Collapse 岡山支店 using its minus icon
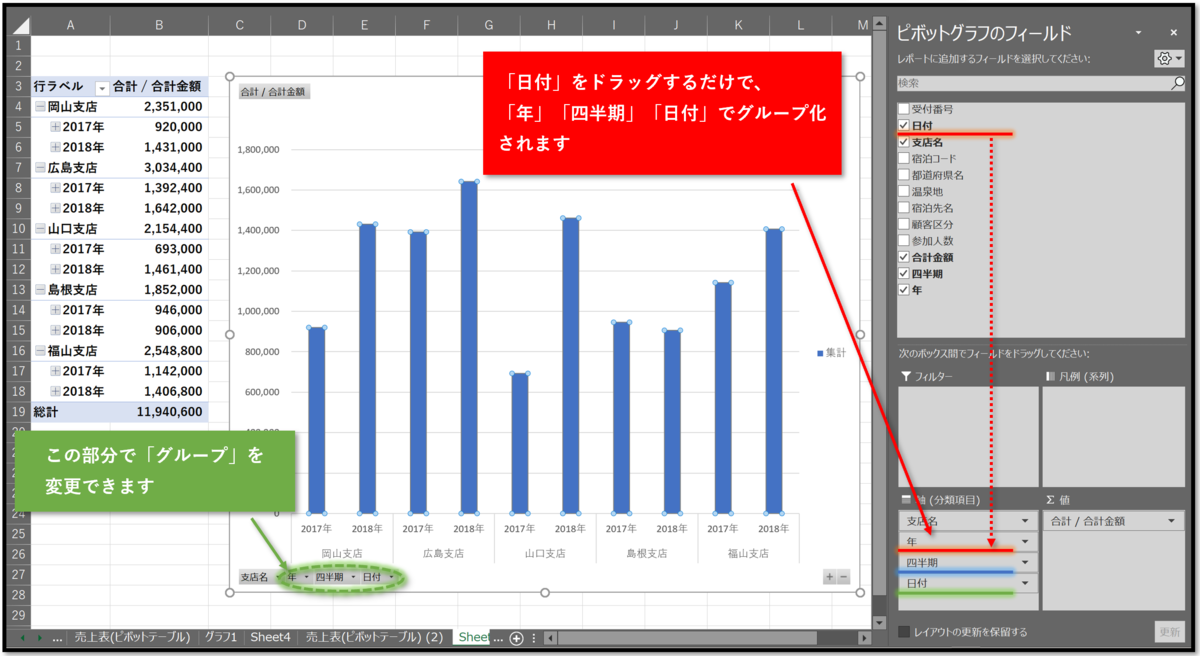This screenshot has height=656, width=1200. click(40, 107)
